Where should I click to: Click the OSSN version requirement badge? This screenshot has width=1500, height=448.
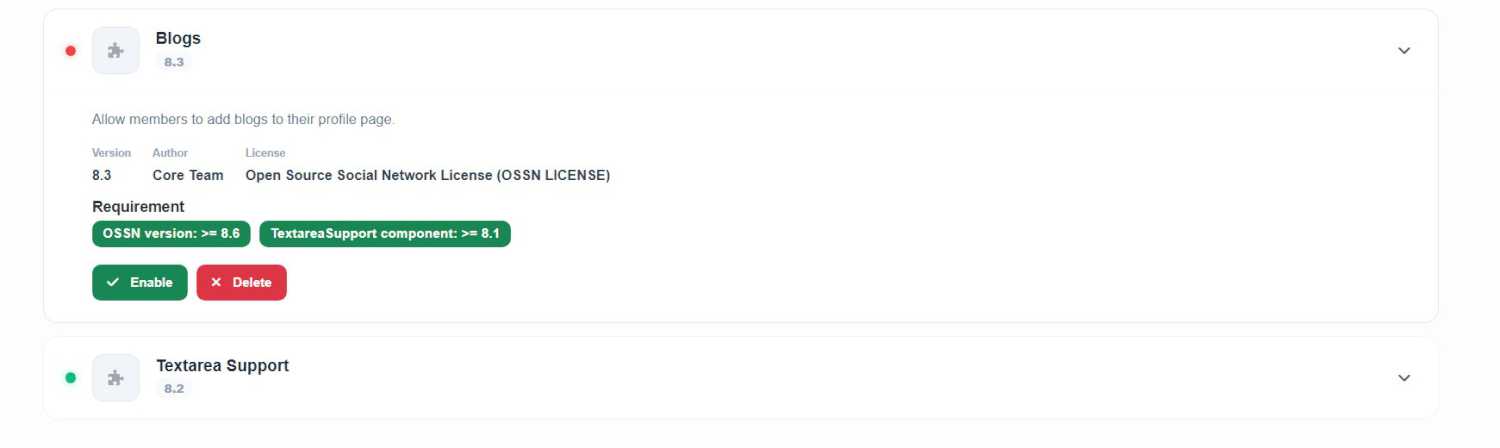171,234
